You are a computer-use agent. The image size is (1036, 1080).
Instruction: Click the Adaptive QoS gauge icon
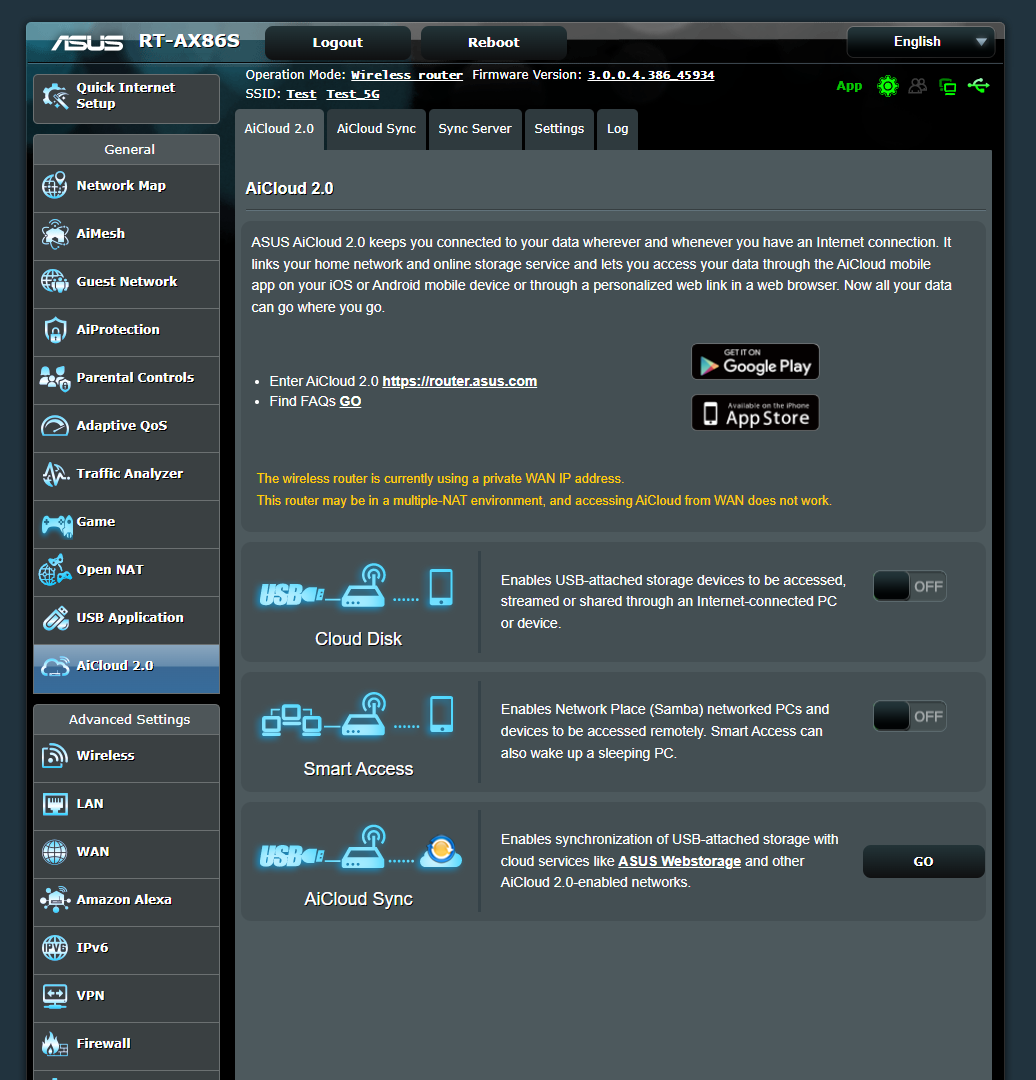pyautogui.click(x=54, y=426)
